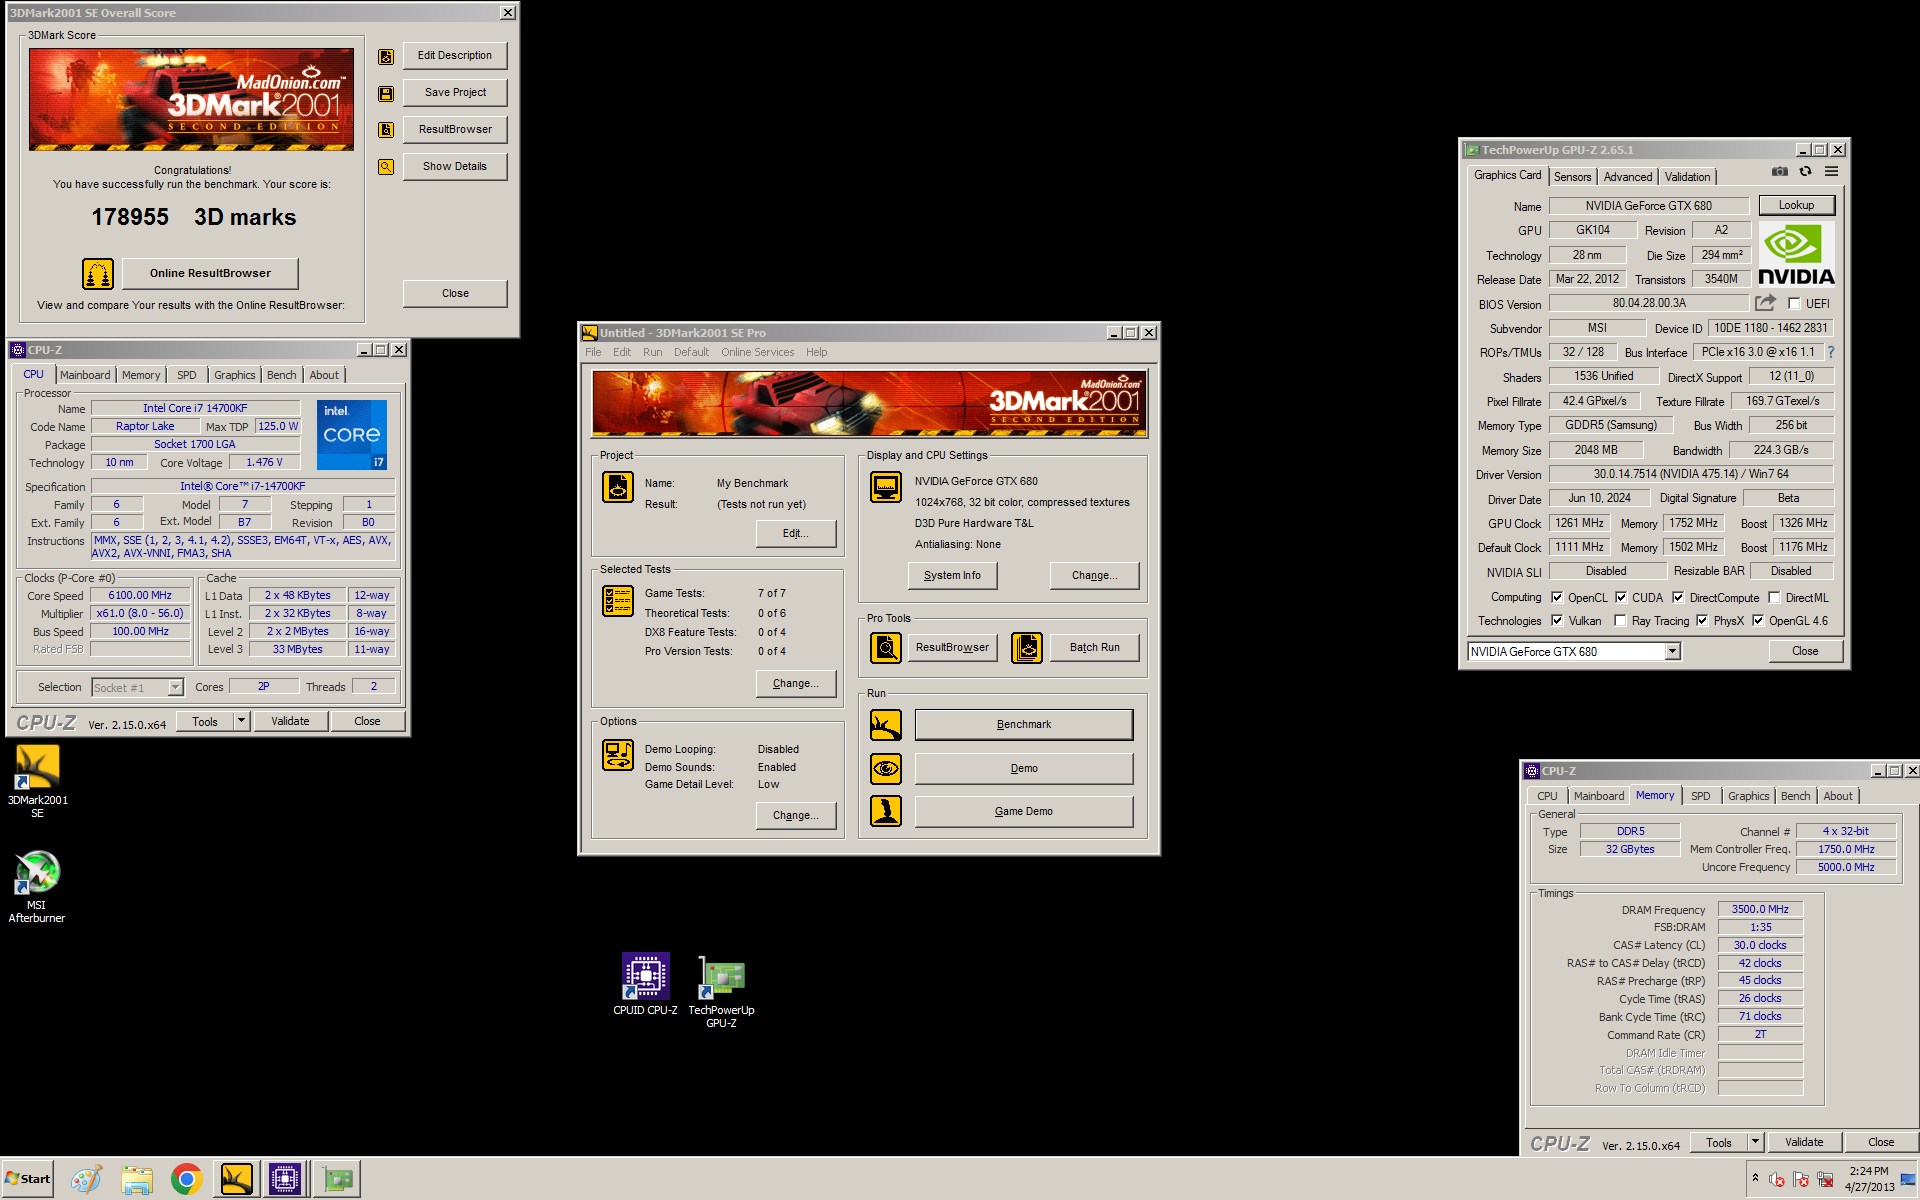Viewport: 1920px width, 1200px height.
Task: Click the Edit Description icon
Action: [x=386, y=57]
